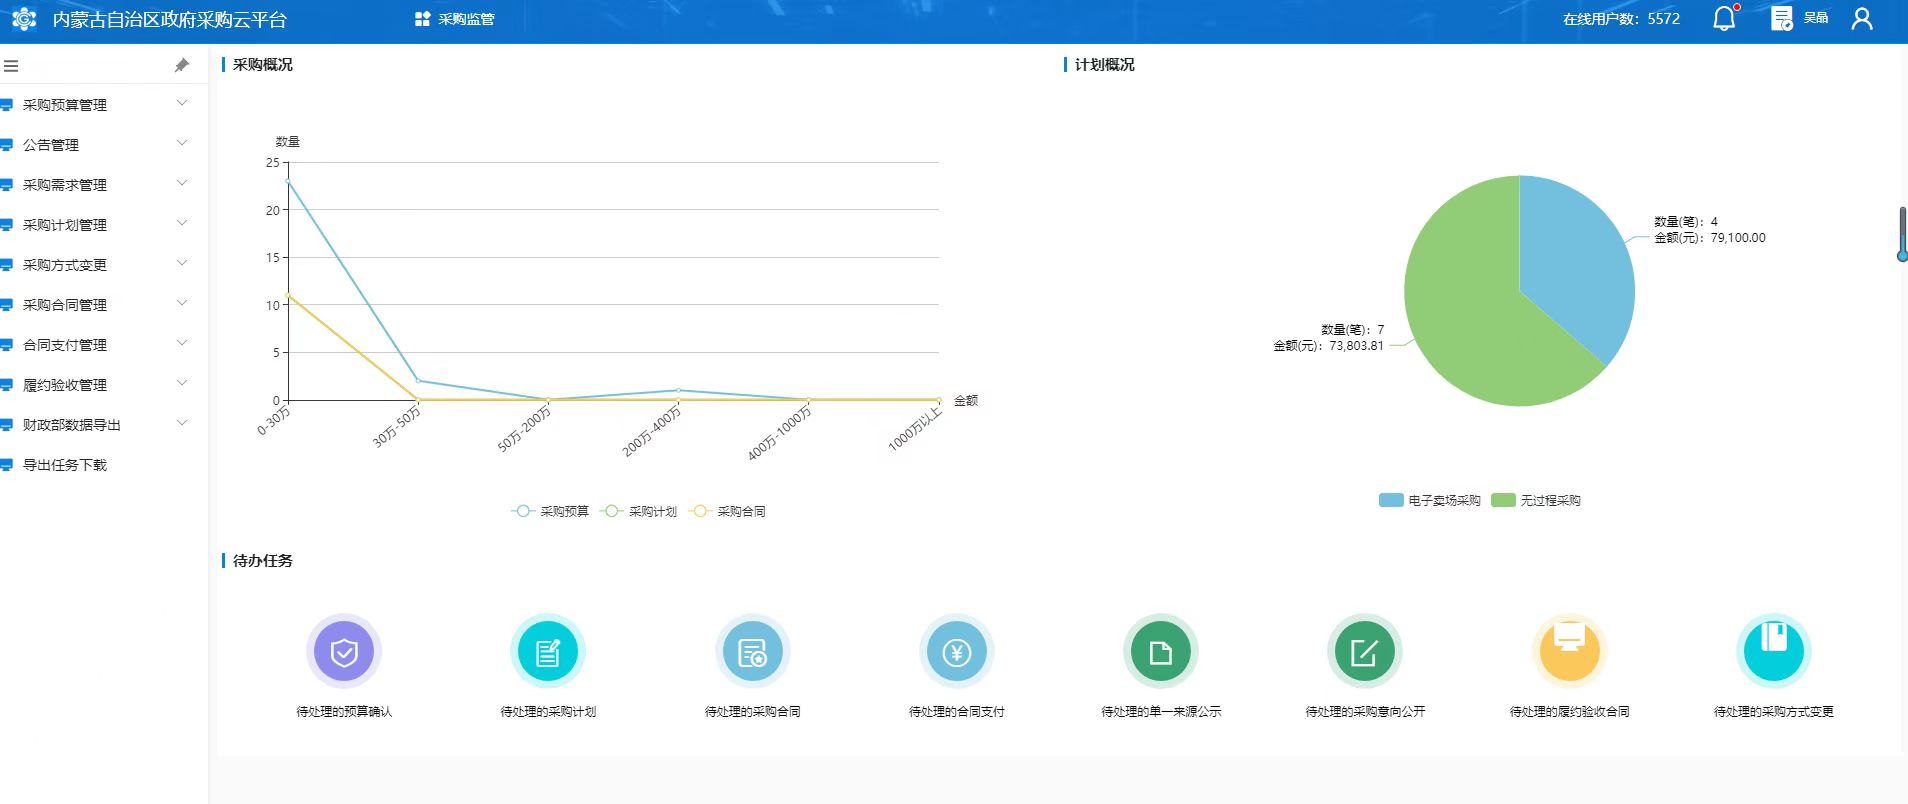
Task: Expand chevron next to 采购计划管理
Action: point(182,223)
